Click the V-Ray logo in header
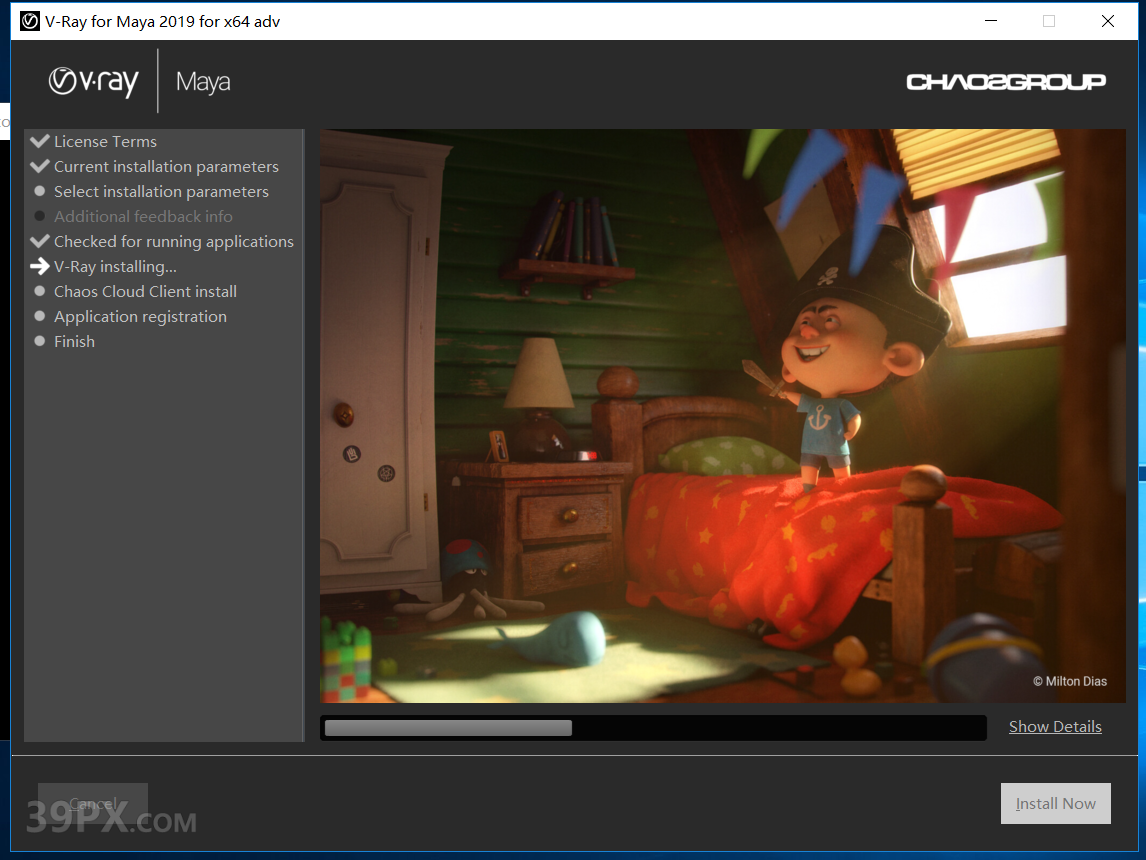Image resolution: width=1146 pixels, height=860 pixels. [93, 81]
